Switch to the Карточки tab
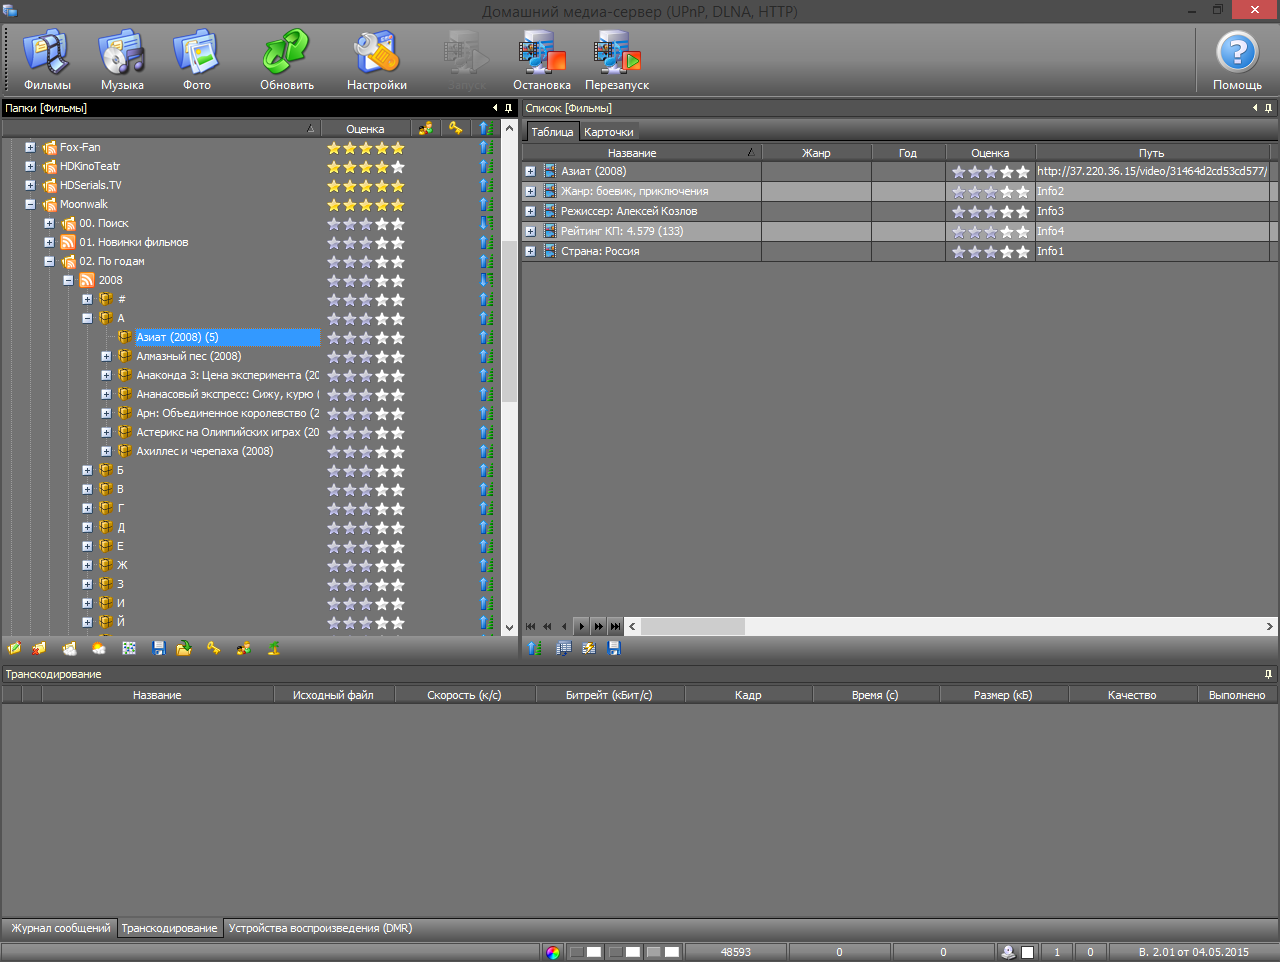 point(608,132)
